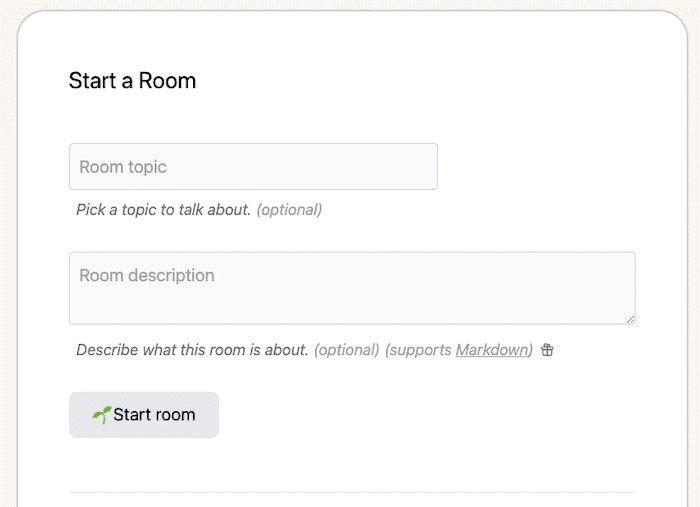Click the 'Start room' label text
This screenshot has width=700, height=507.
154,415
